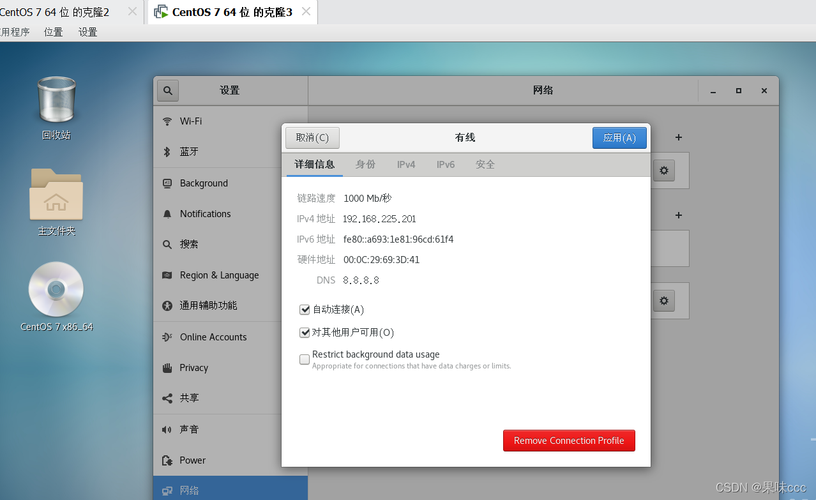Open the 蓝牙 Bluetooth panel
Screen dimensions: 816x500
coord(188,152)
